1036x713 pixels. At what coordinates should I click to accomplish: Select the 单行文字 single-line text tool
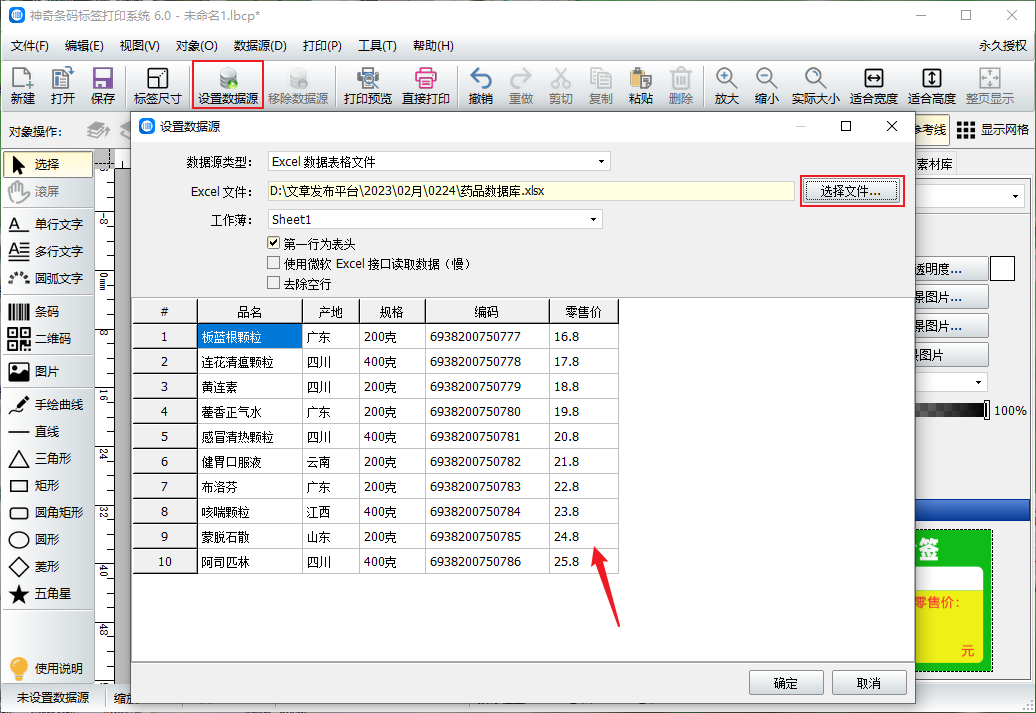click(48, 225)
